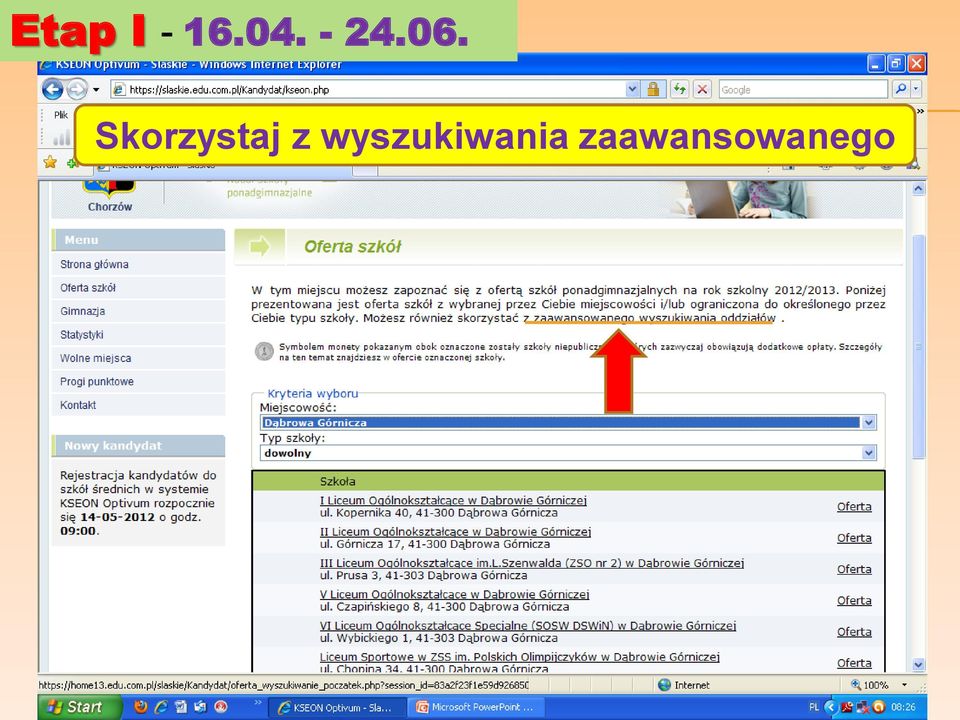Open Statystyki menu item
This screenshot has height=720, width=960.
click(x=81, y=334)
